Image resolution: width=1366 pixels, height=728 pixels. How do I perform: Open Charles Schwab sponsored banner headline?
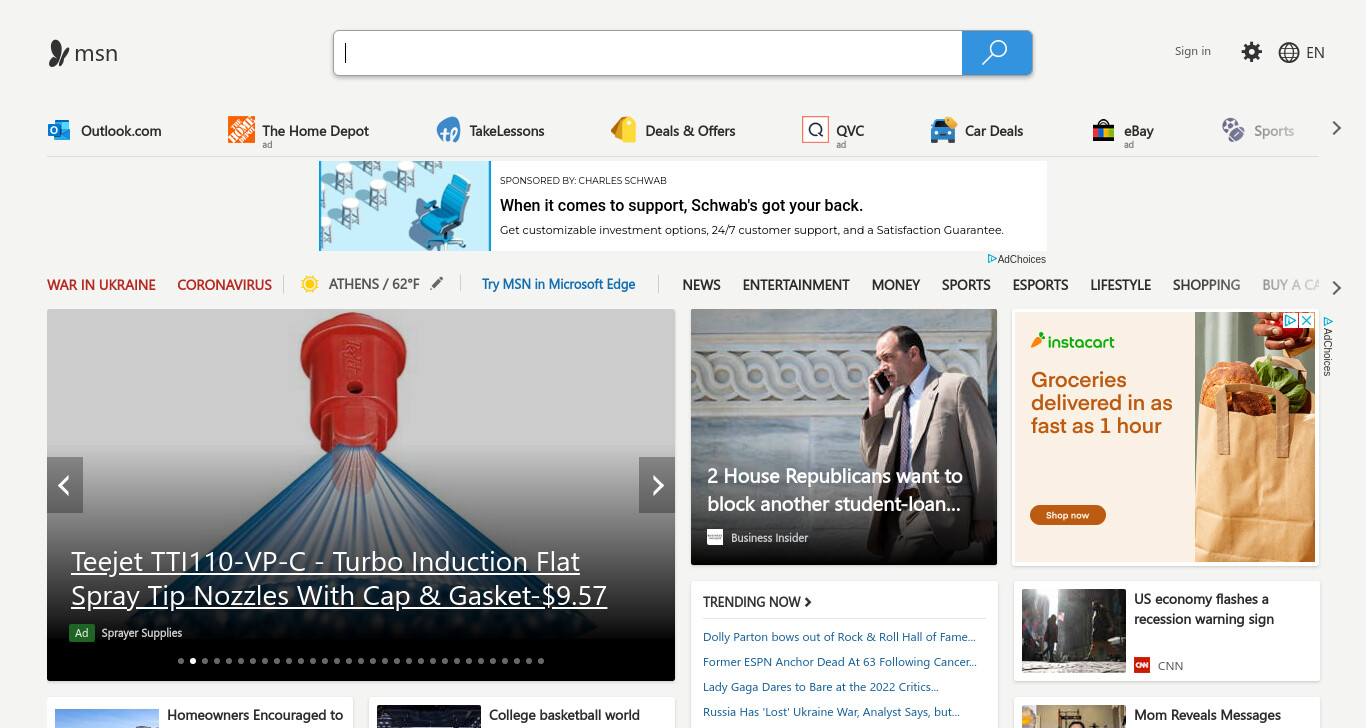[681, 205]
